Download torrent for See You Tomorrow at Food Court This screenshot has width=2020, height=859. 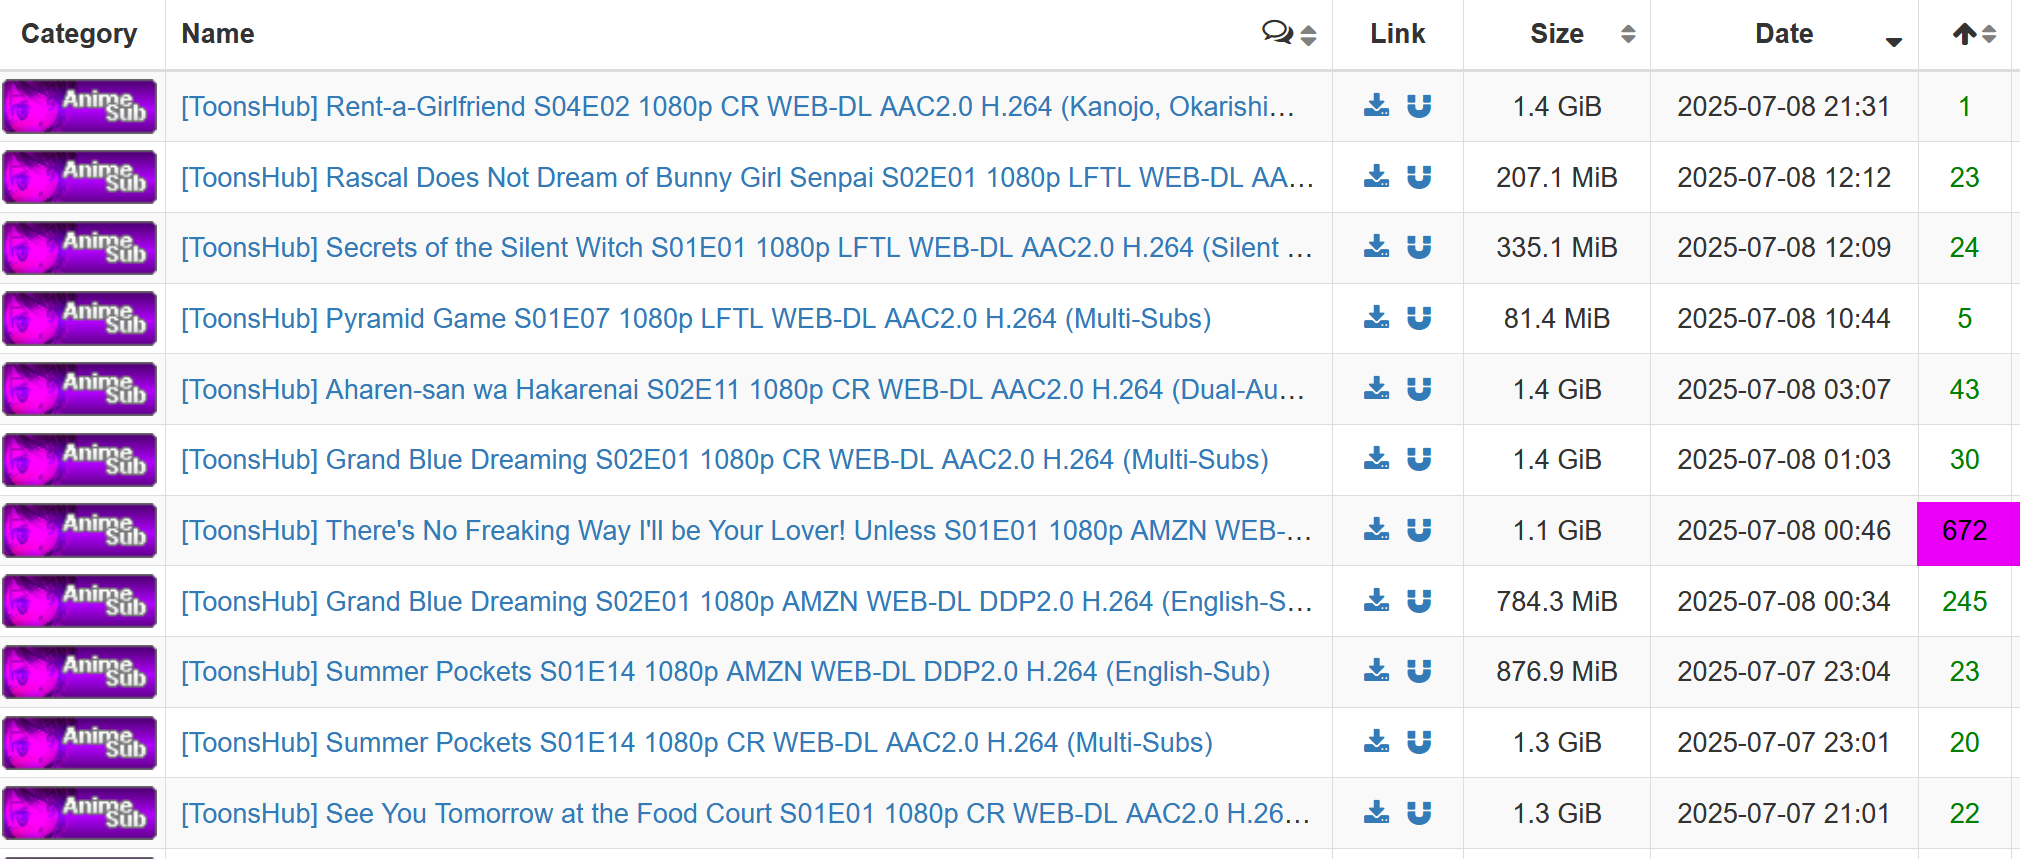(1376, 813)
